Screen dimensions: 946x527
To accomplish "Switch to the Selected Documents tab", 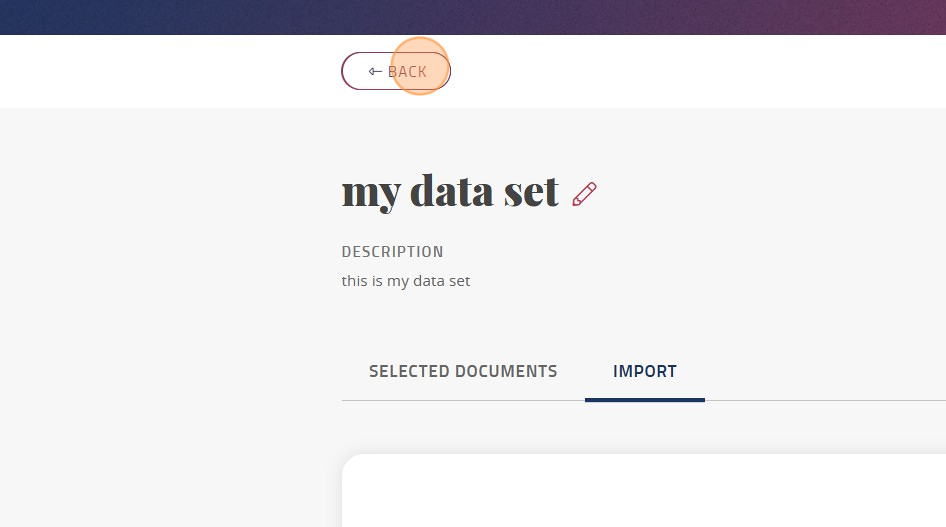I will (x=463, y=371).
